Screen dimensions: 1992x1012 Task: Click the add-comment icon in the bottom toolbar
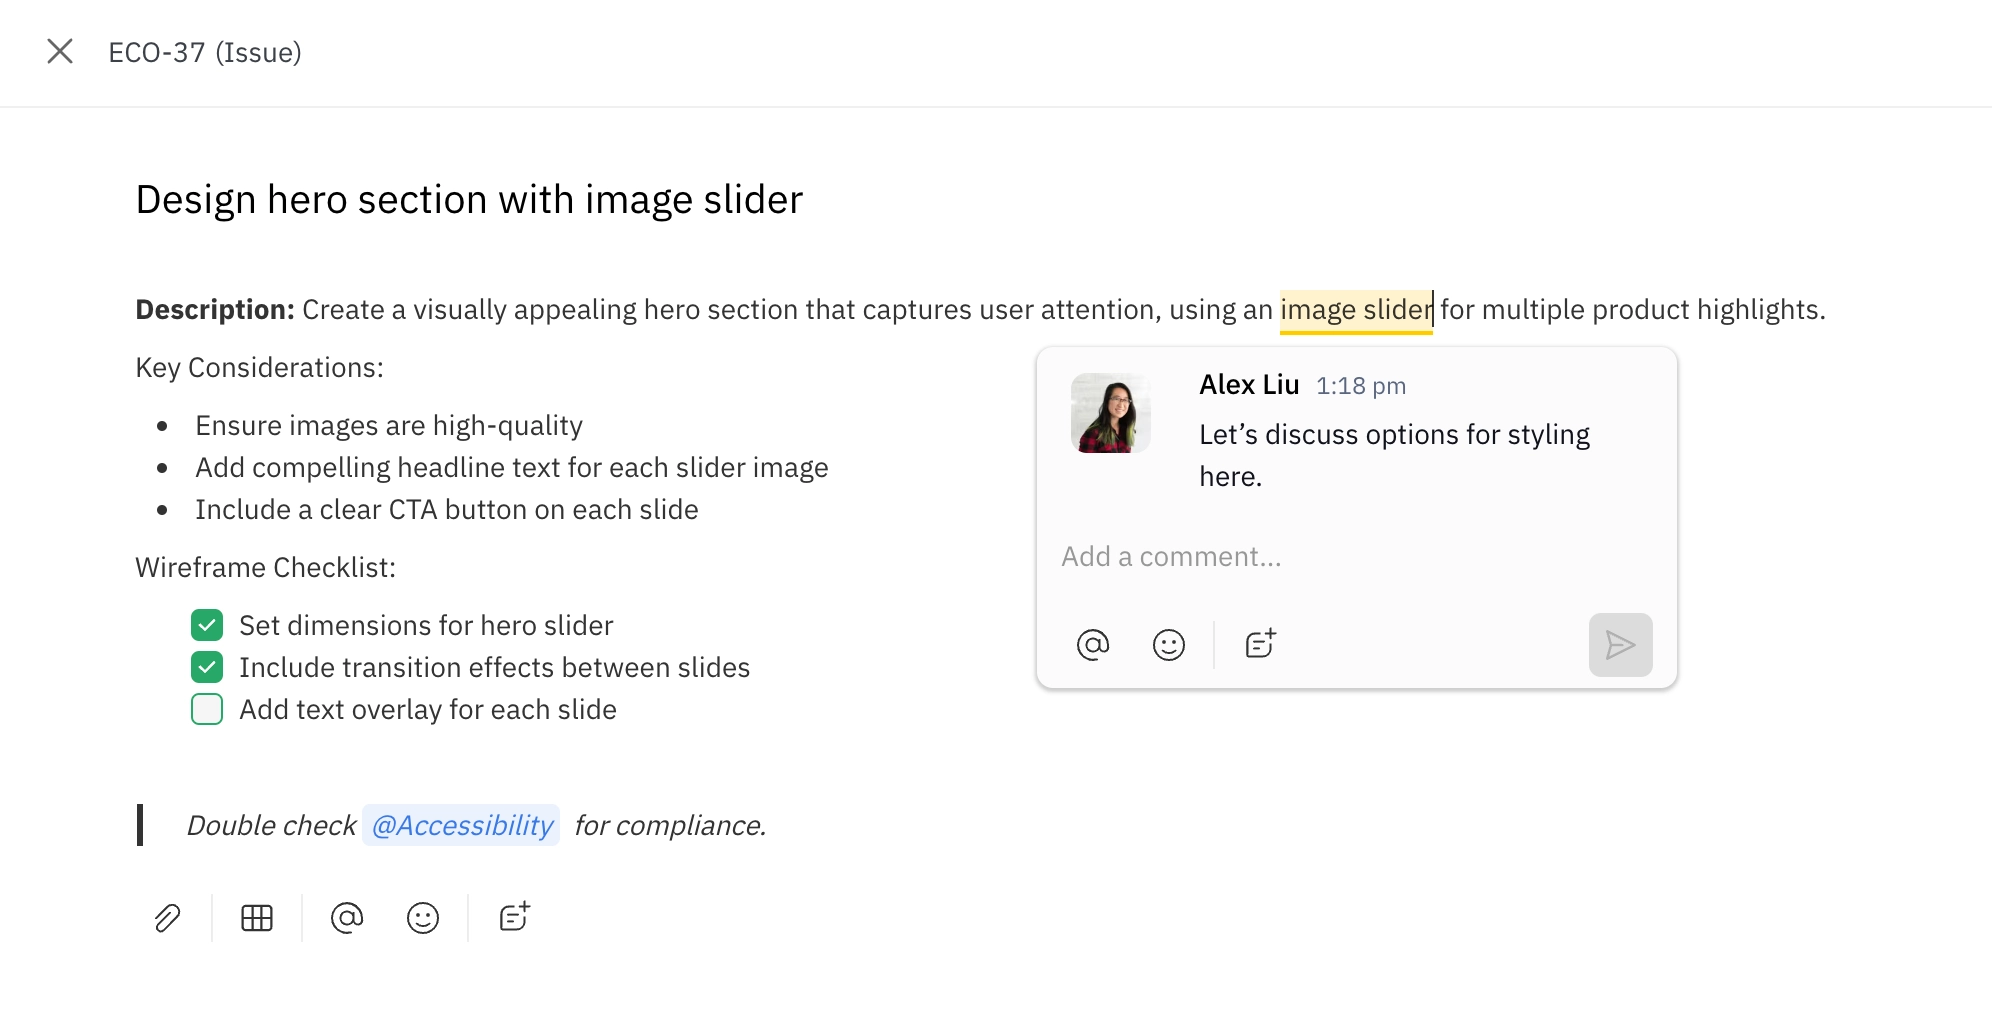513,917
